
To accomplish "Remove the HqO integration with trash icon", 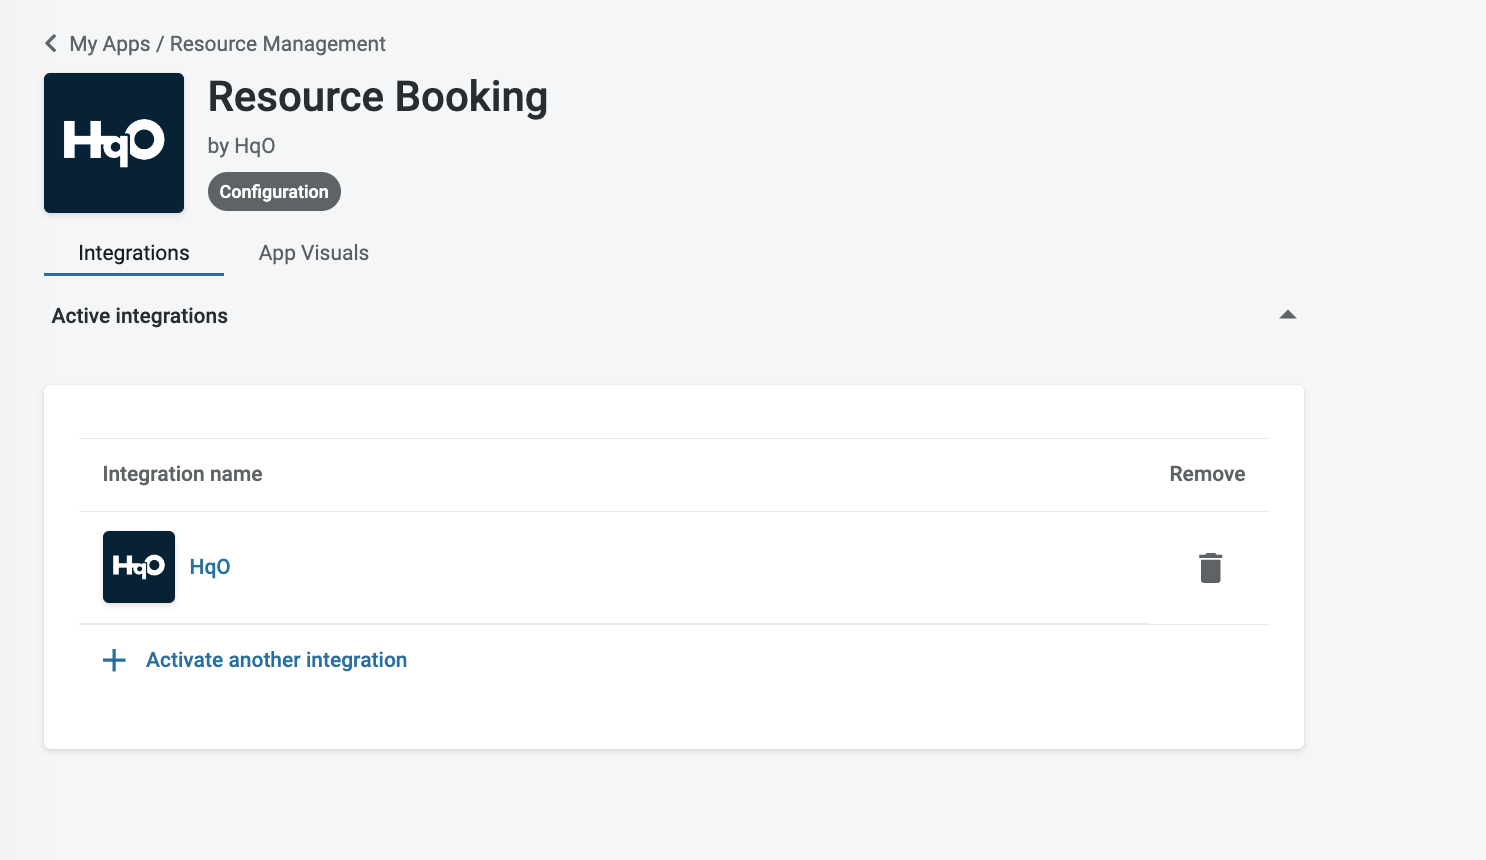I will pos(1210,568).
